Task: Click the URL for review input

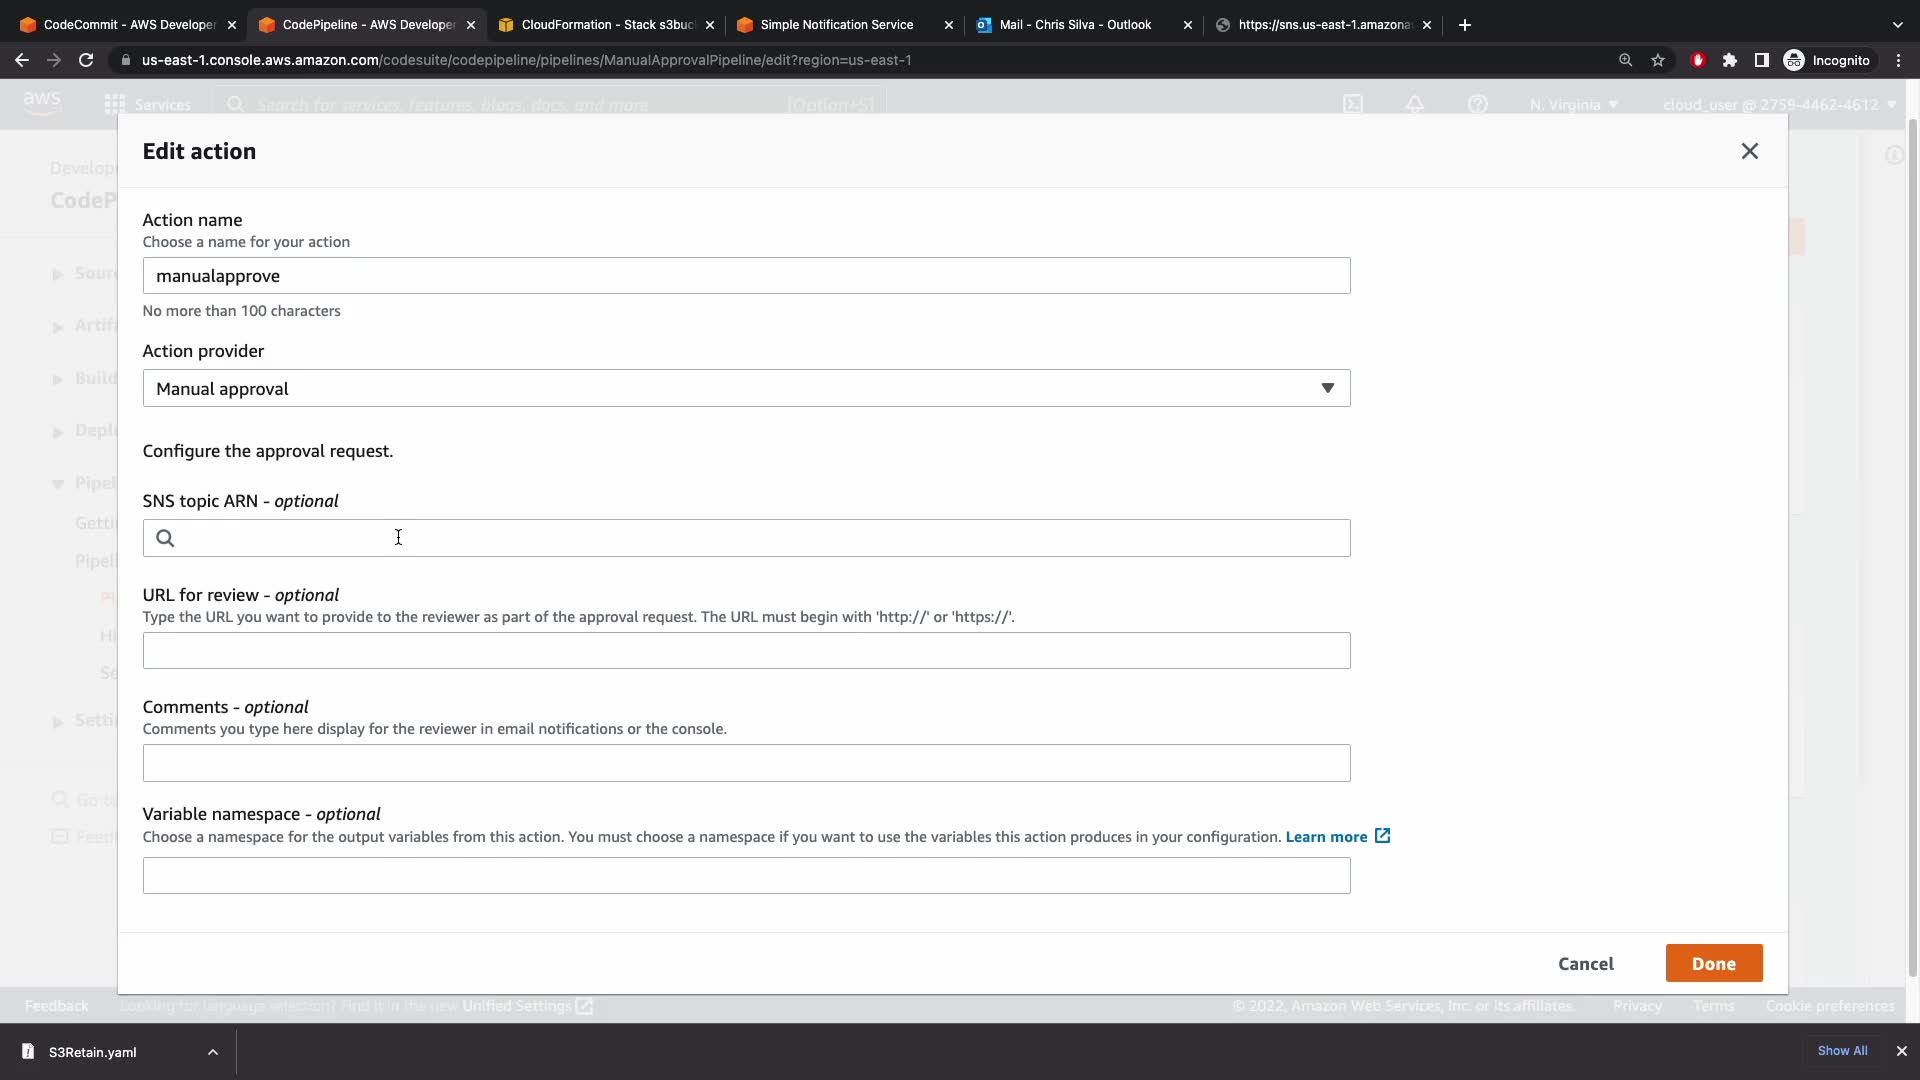Action: click(x=746, y=651)
